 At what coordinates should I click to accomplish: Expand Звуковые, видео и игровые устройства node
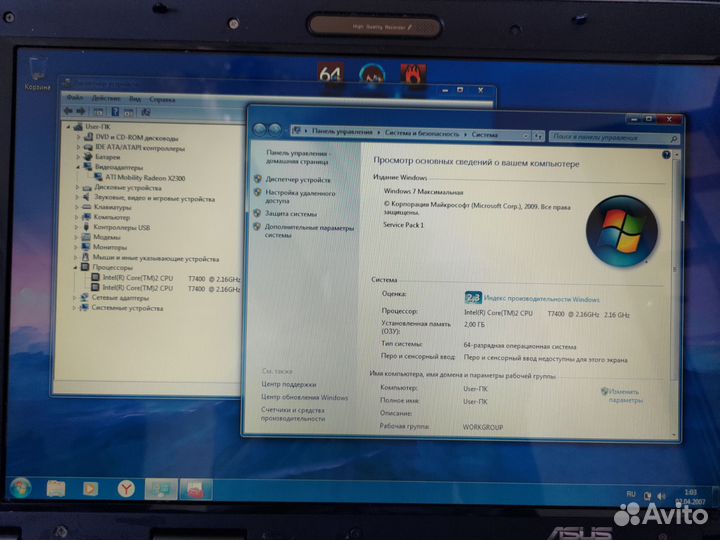pyautogui.click(x=77, y=198)
